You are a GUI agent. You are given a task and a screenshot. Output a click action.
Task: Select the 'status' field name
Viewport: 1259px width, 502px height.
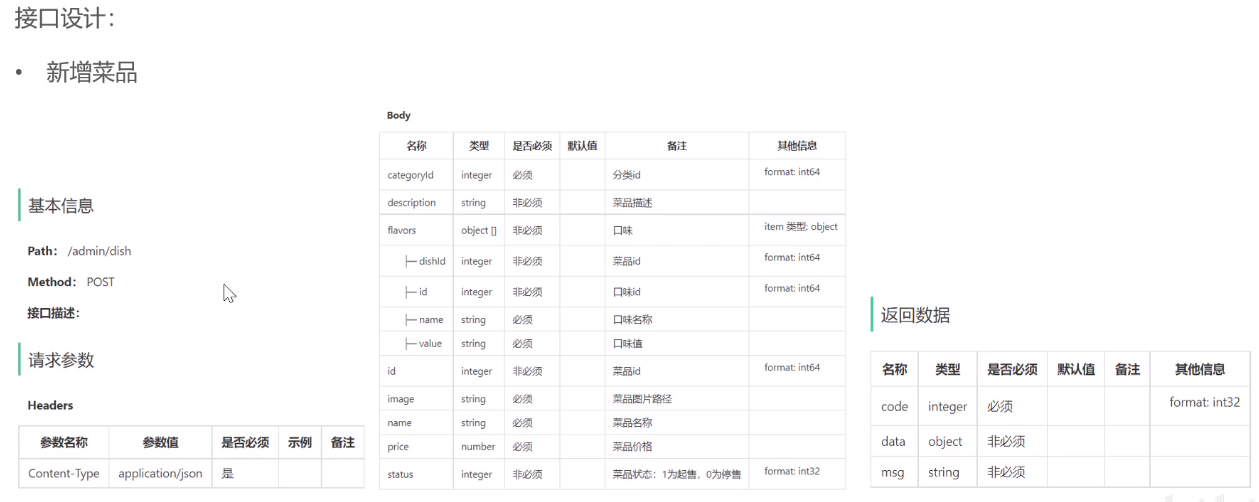point(400,474)
